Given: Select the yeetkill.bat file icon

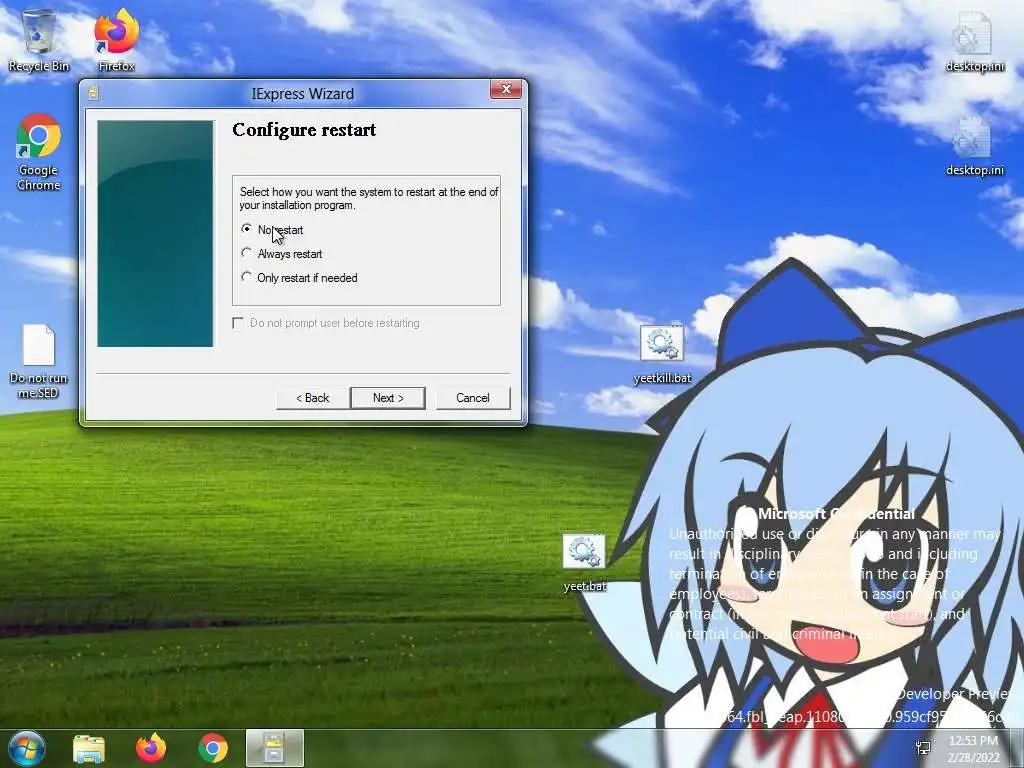Looking at the screenshot, I should point(662,354).
